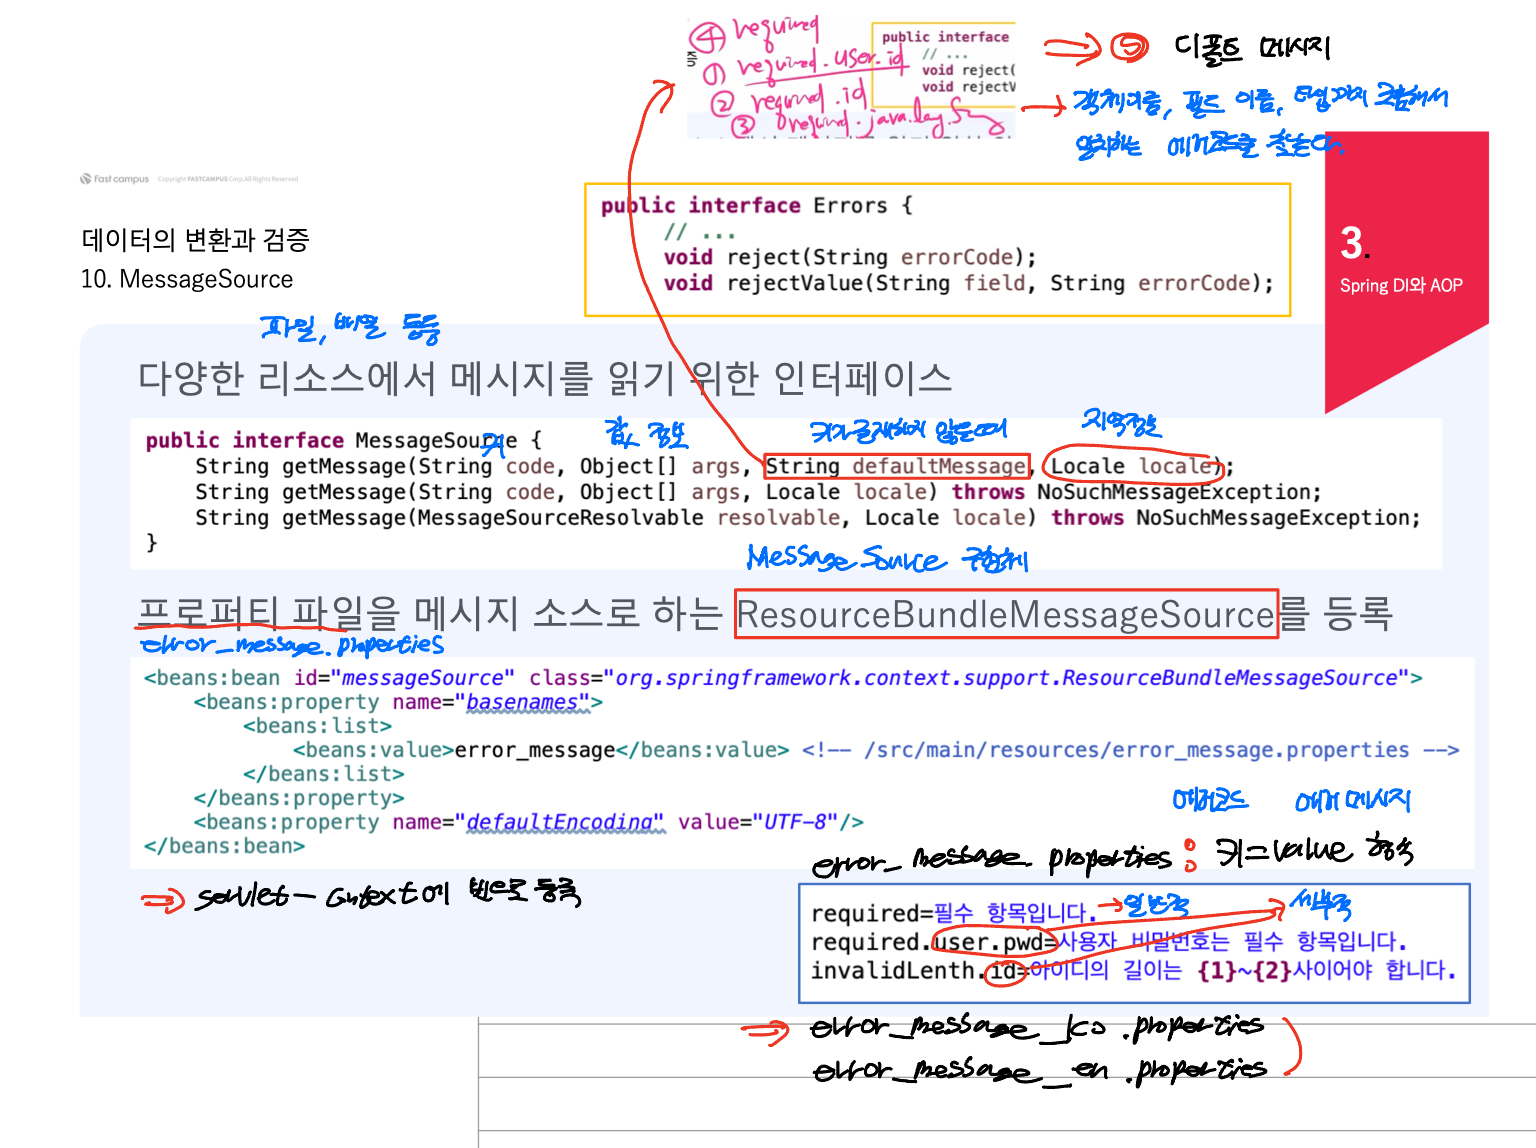Click the property name 'defaultEncoding'
Viewport: 1536px width, 1148px height.
coord(560,822)
